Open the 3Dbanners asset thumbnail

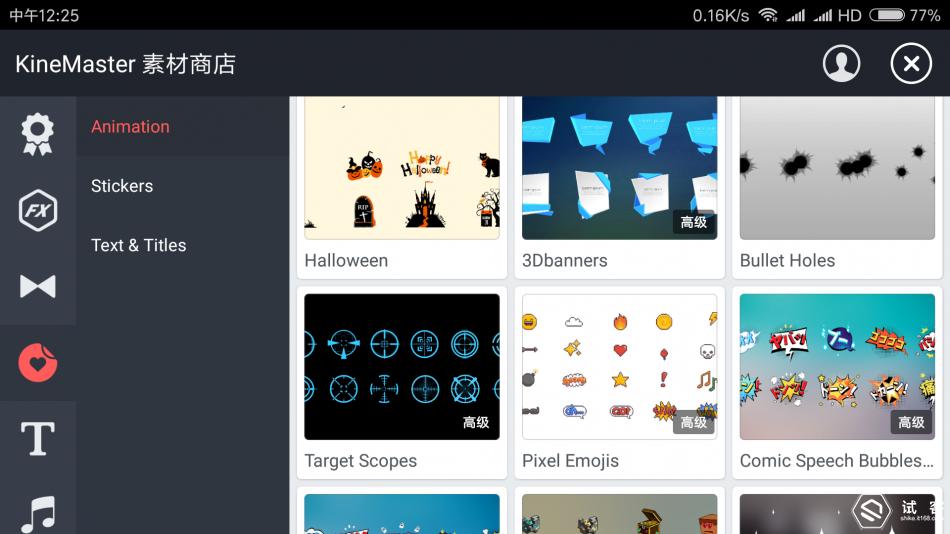click(x=619, y=168)
